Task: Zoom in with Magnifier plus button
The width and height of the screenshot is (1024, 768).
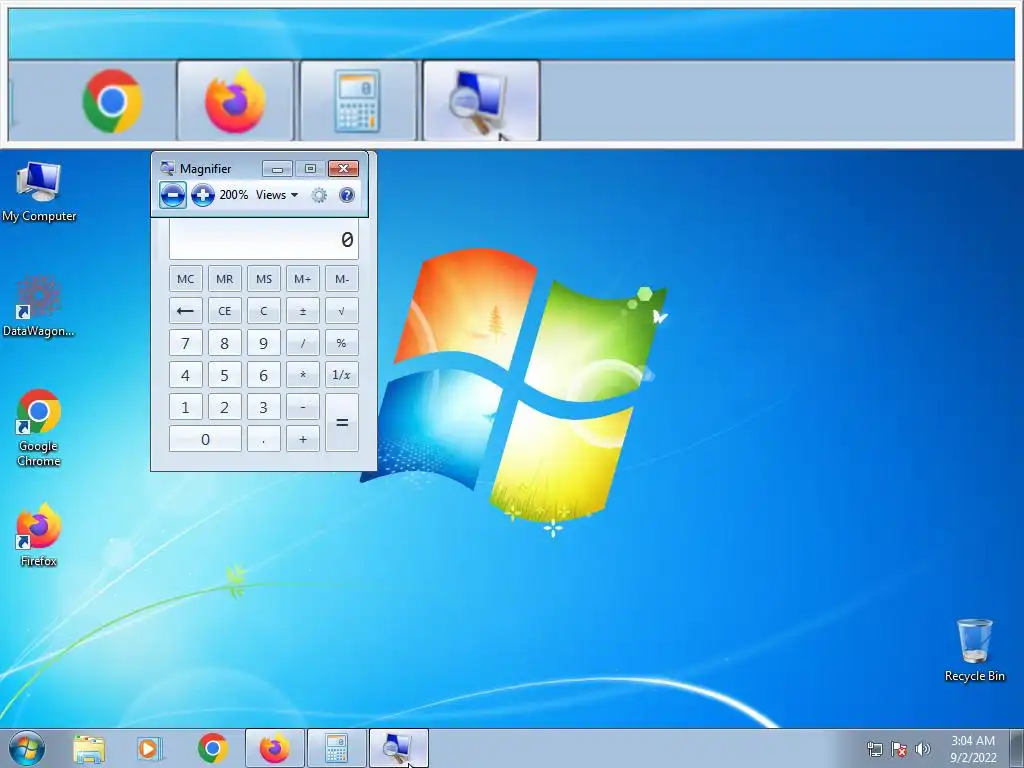Action: coord(203,195)
